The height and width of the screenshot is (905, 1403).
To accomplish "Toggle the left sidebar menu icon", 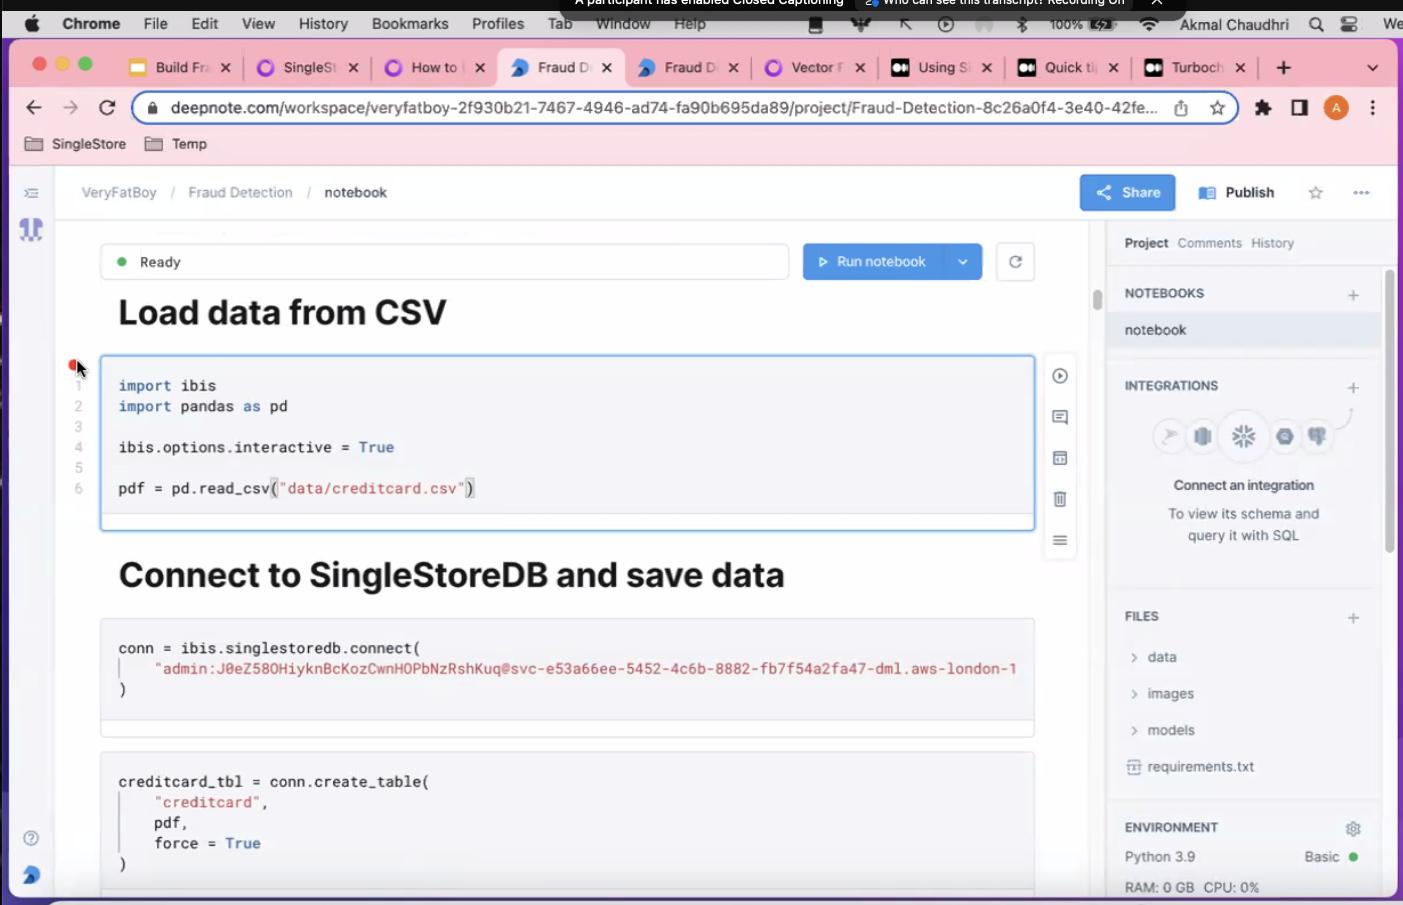I will (31, 193).
